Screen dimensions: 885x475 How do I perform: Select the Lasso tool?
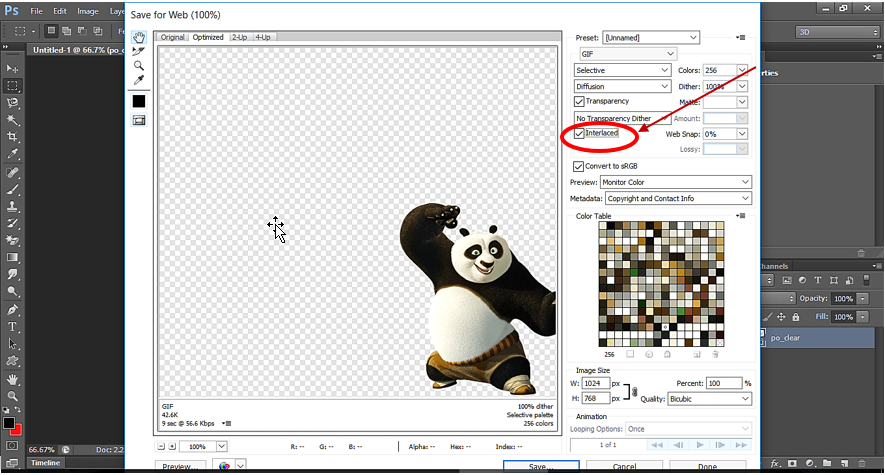(x=12, y=103)
